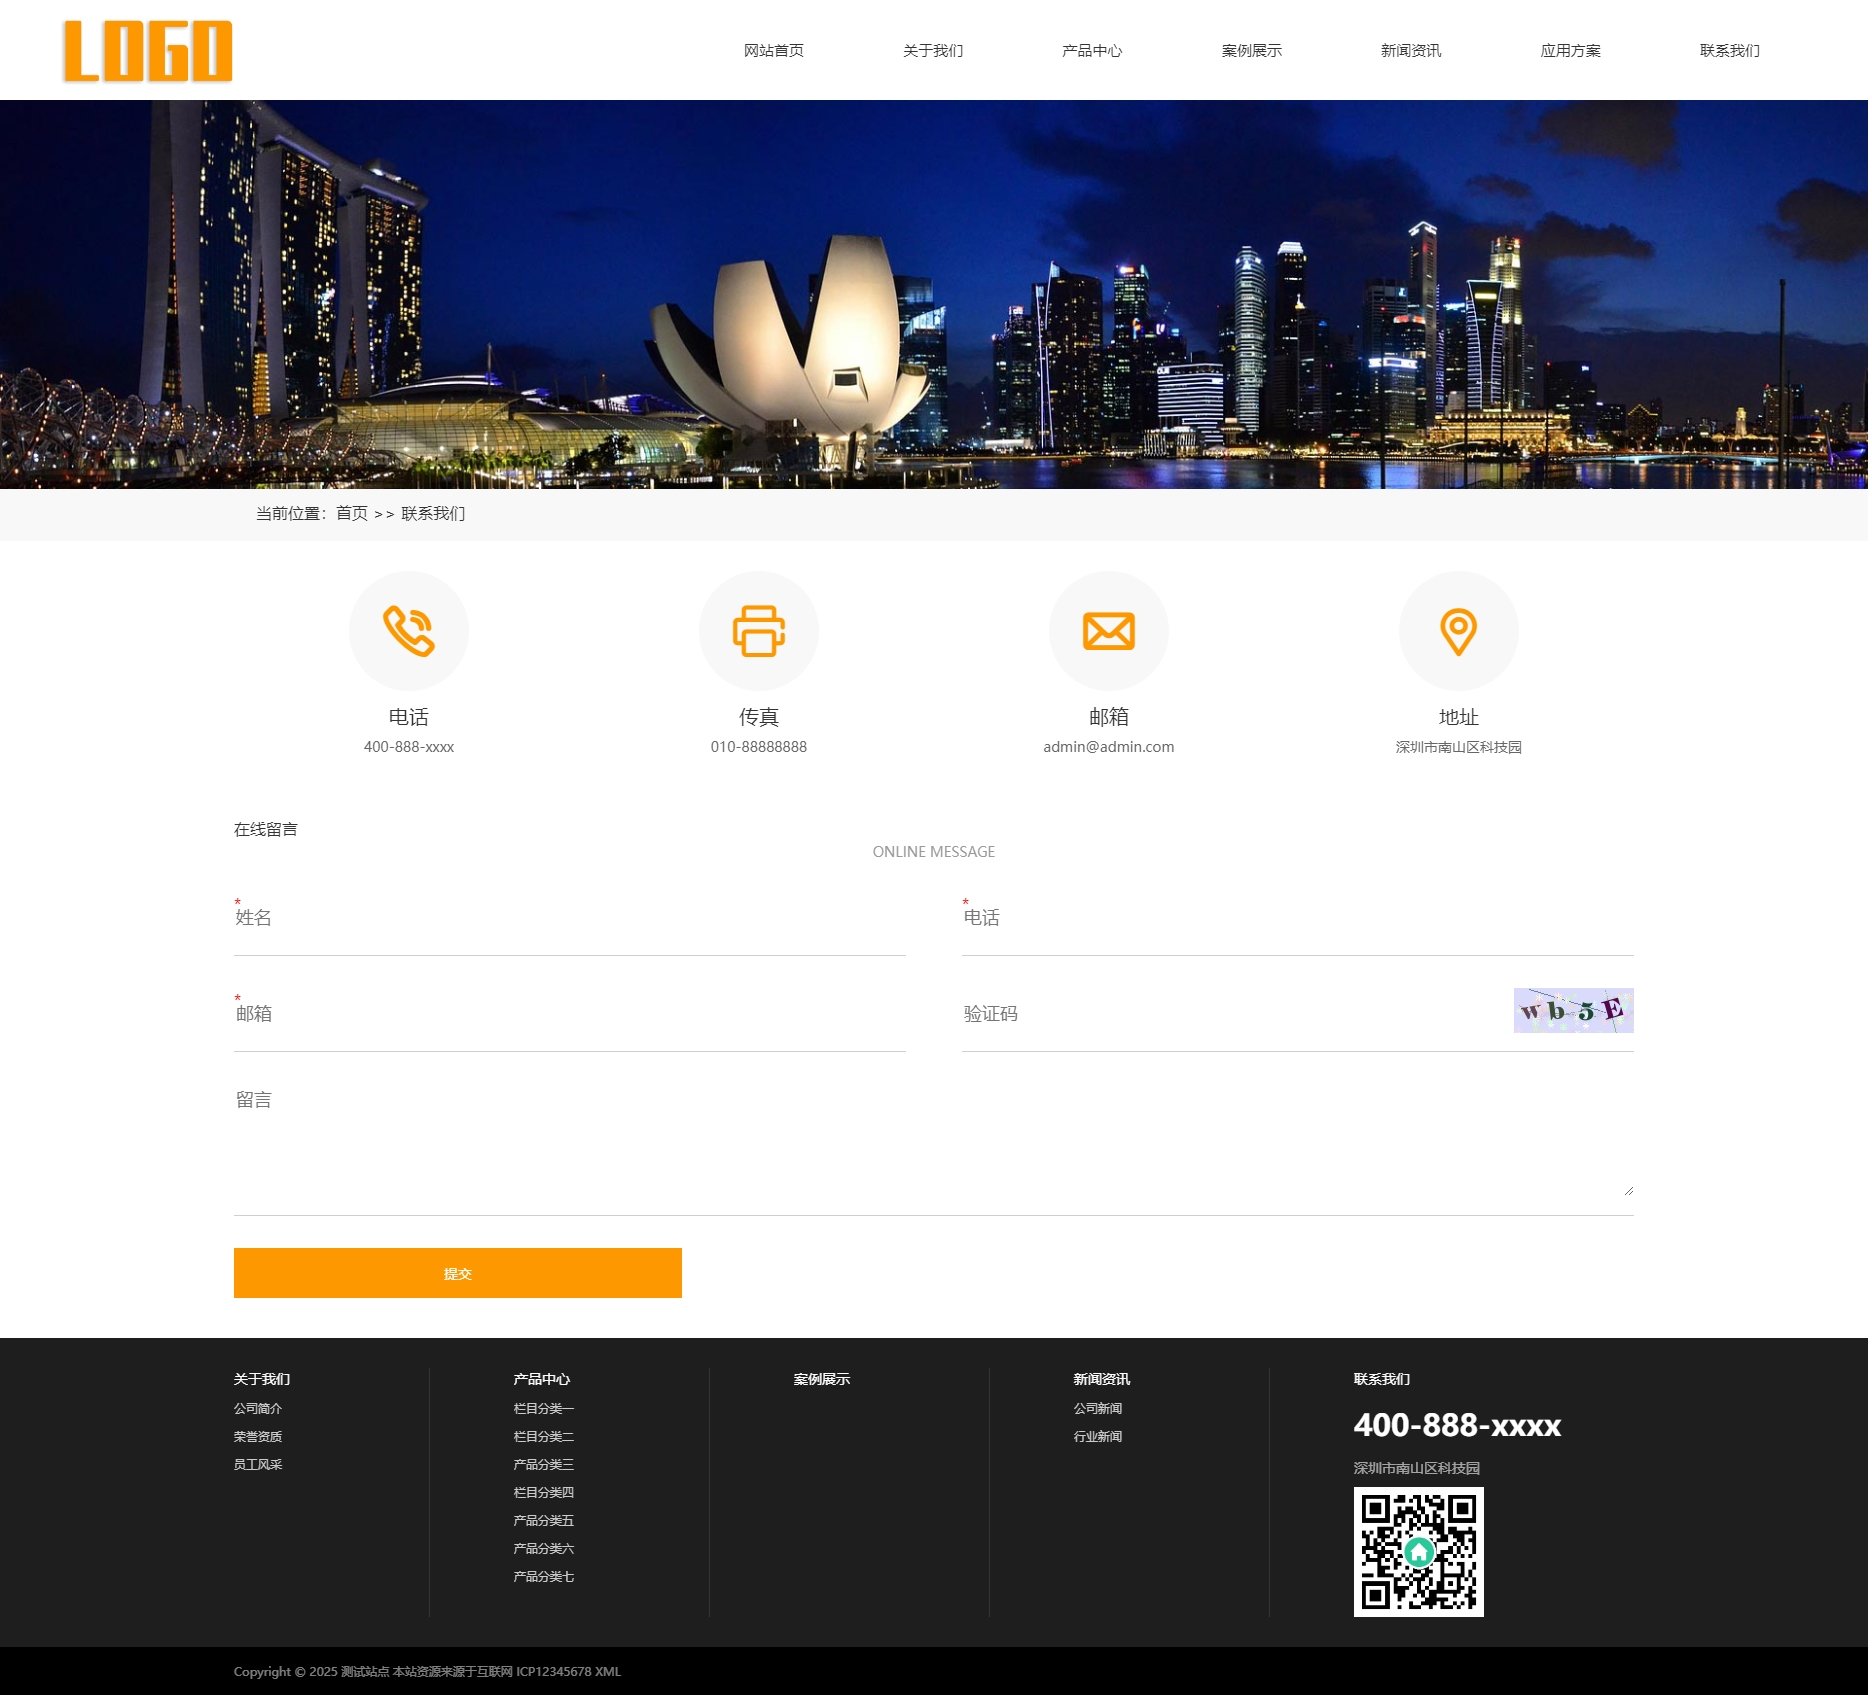
Task: Click the fax printer icon
Action: [x=758, y=631]
